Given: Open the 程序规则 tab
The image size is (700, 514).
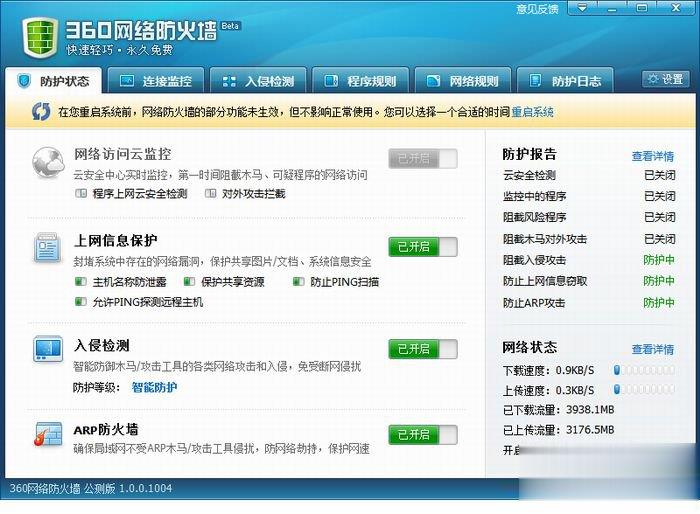Looking at the screenshot, I should (x=361, y=81).
